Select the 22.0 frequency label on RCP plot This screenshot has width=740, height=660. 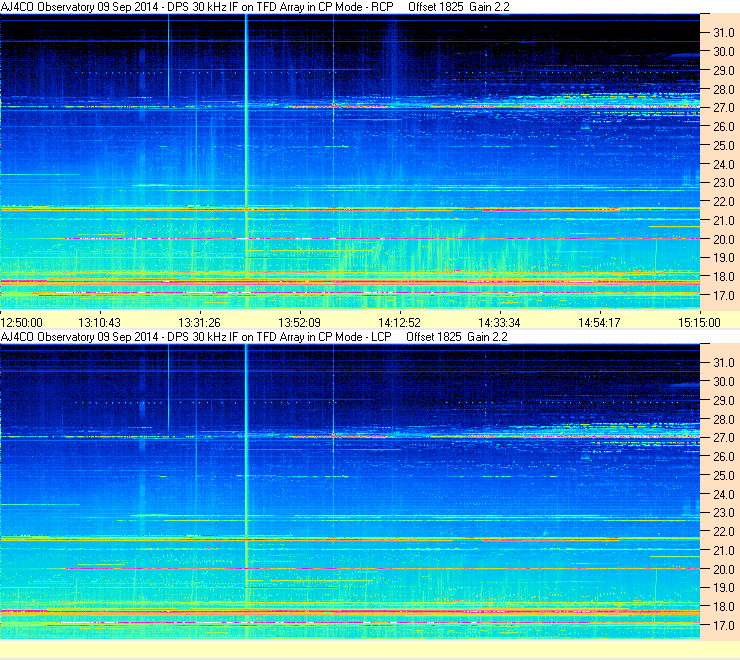(723, 202)
